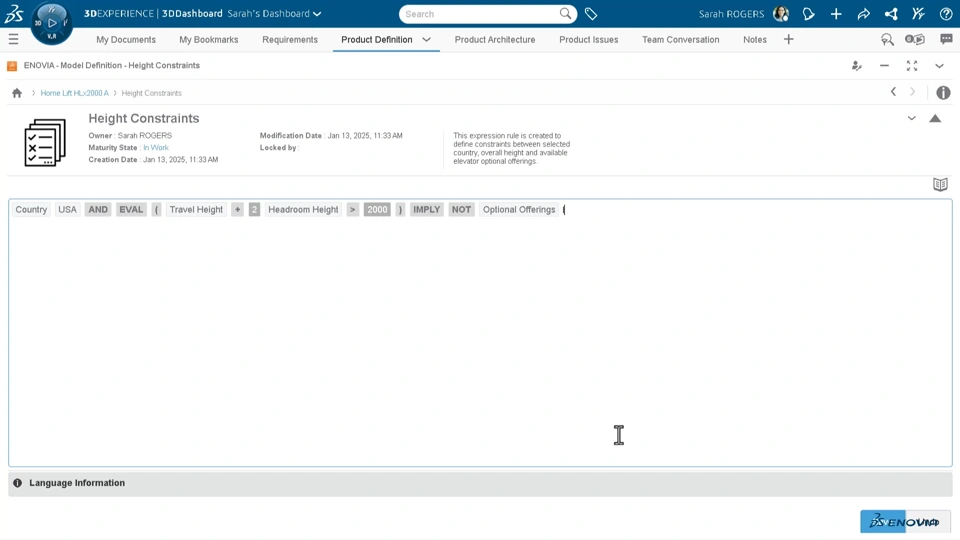
Task: Select the Headroom Height token
Action: click(303, 209)
